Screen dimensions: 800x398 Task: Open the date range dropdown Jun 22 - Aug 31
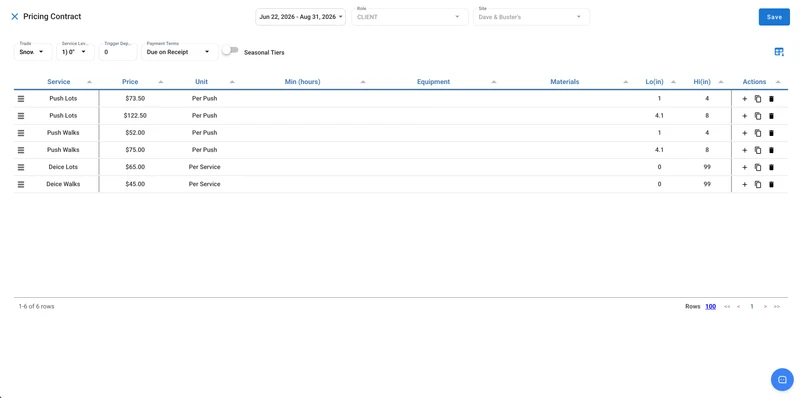coord(301,17)
